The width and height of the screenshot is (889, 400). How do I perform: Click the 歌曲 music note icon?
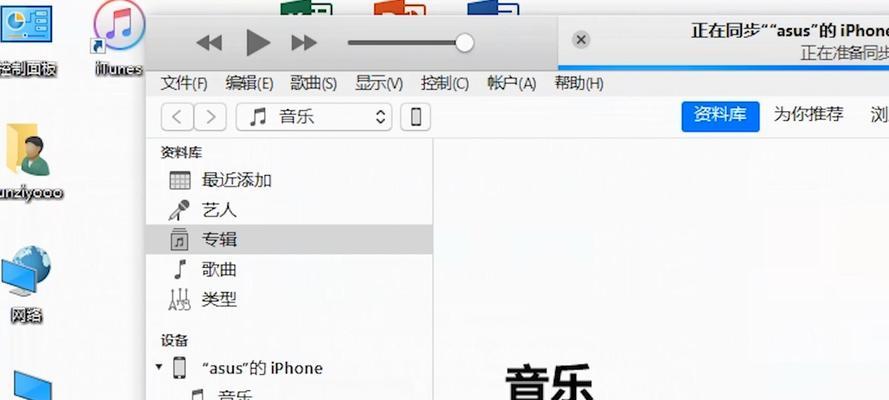pyautogui.click(x=180, y=269)
